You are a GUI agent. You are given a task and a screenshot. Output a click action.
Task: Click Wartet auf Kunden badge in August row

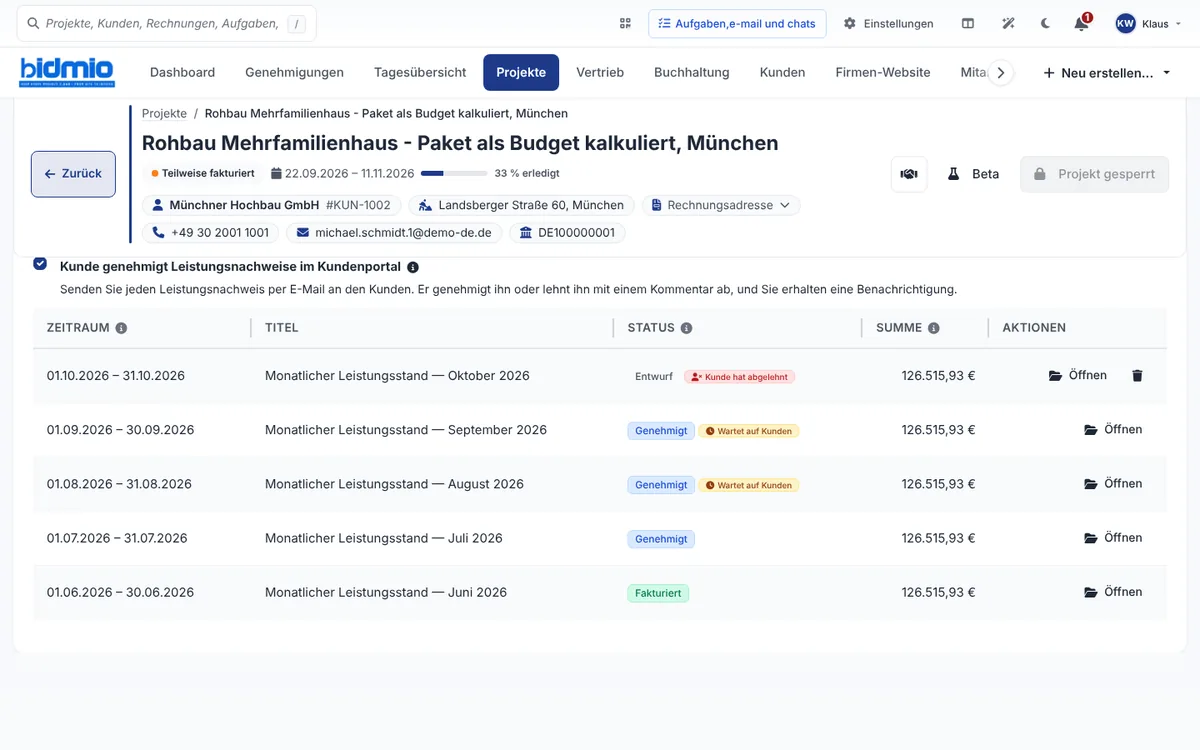click(749, 485)
